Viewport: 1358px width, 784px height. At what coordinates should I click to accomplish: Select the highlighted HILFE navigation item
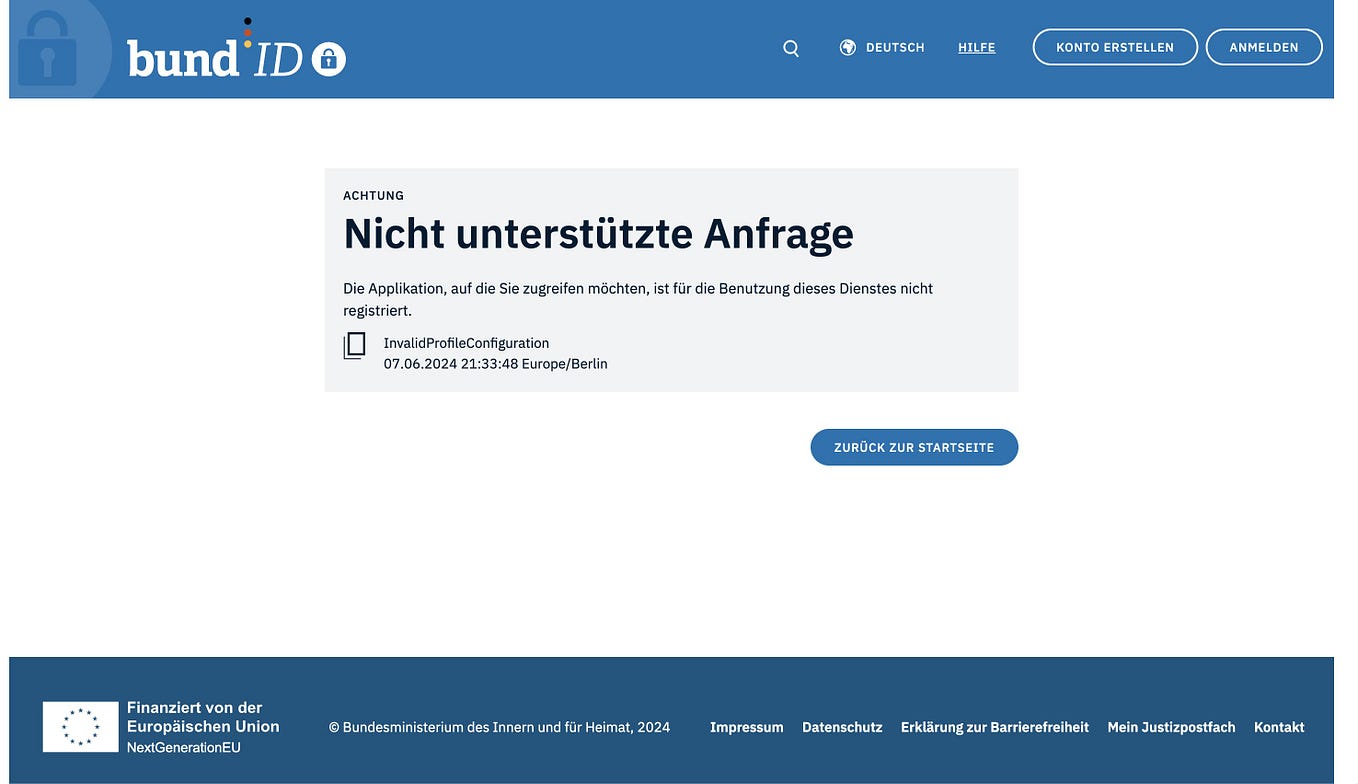click(976, 47)
